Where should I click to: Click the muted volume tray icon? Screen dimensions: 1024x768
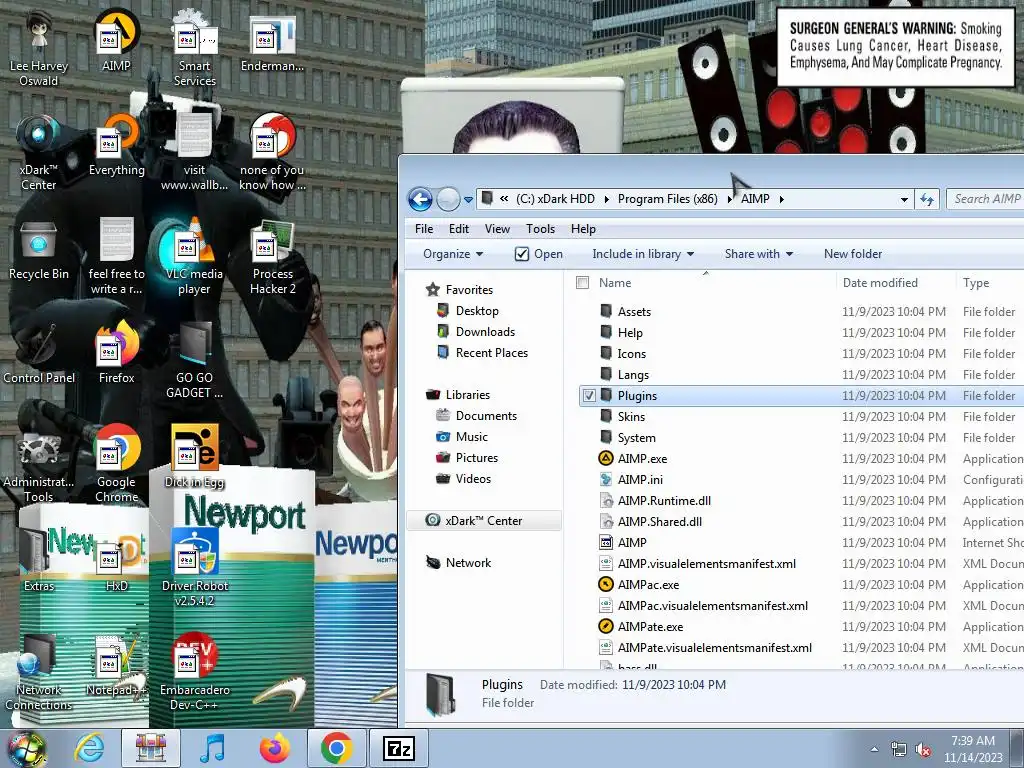(x=923, y=750)
